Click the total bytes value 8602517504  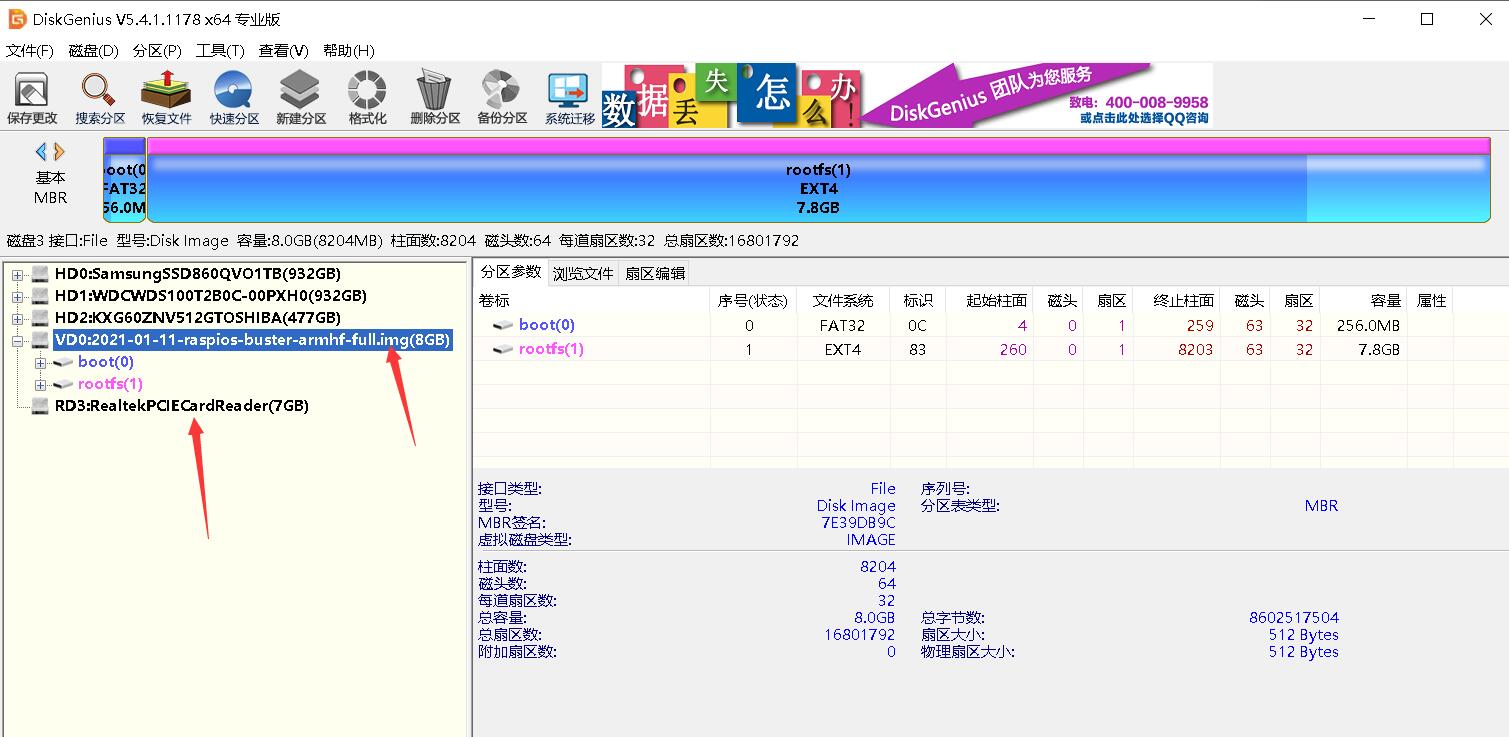point(1293,617)
